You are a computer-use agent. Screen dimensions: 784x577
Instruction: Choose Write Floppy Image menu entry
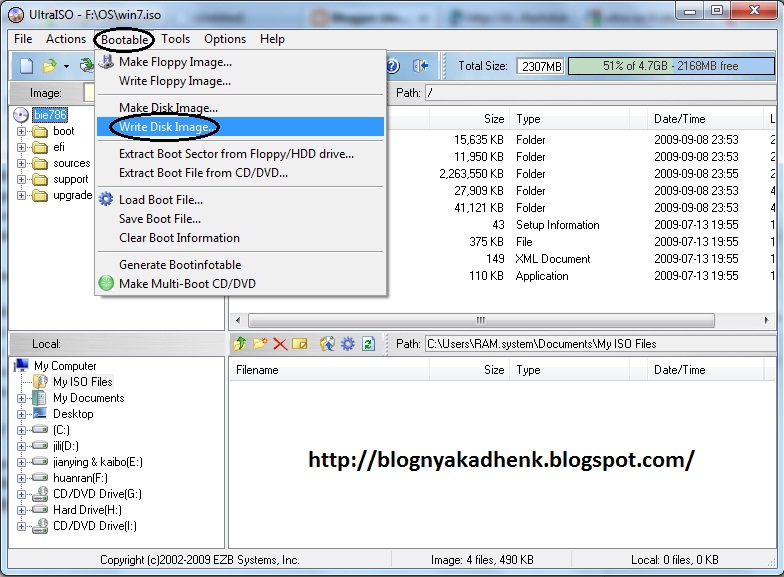pyautogui.click(x=240, y=80)
